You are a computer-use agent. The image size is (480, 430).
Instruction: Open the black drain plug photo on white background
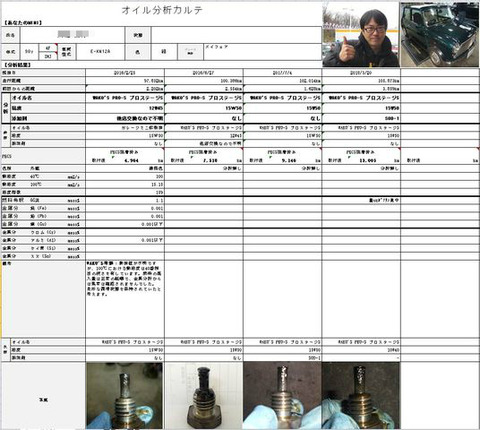click(204, 396)
